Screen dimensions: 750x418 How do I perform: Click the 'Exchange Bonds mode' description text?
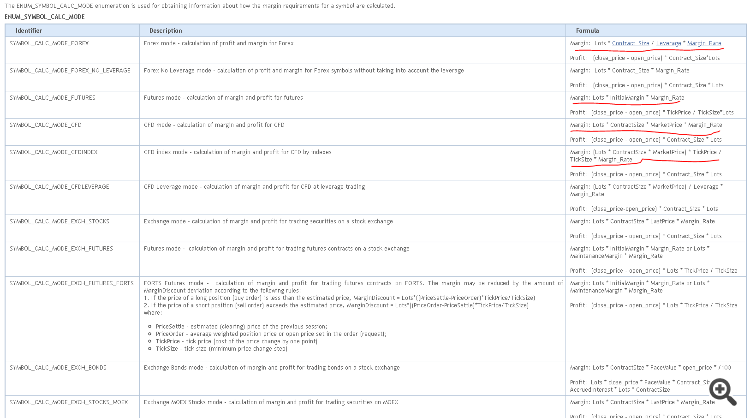pyautogui.click(x=272, y=368)
